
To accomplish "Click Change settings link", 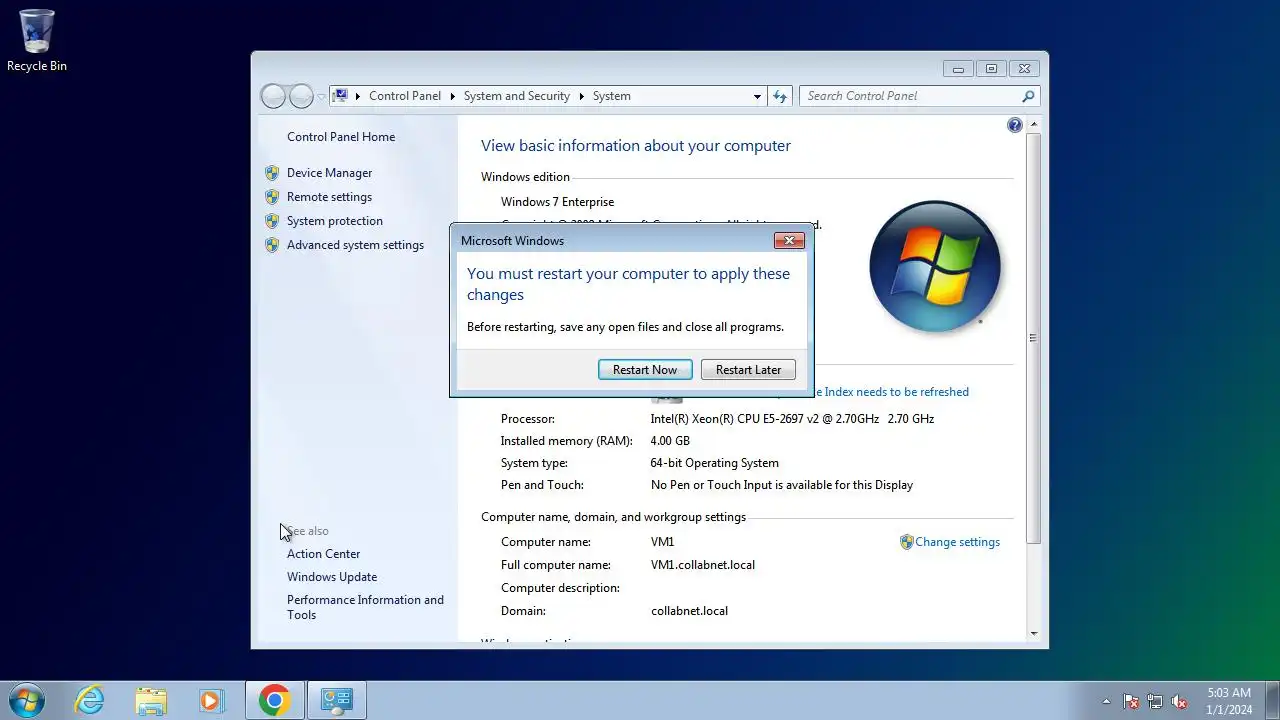I will (957, 542).
